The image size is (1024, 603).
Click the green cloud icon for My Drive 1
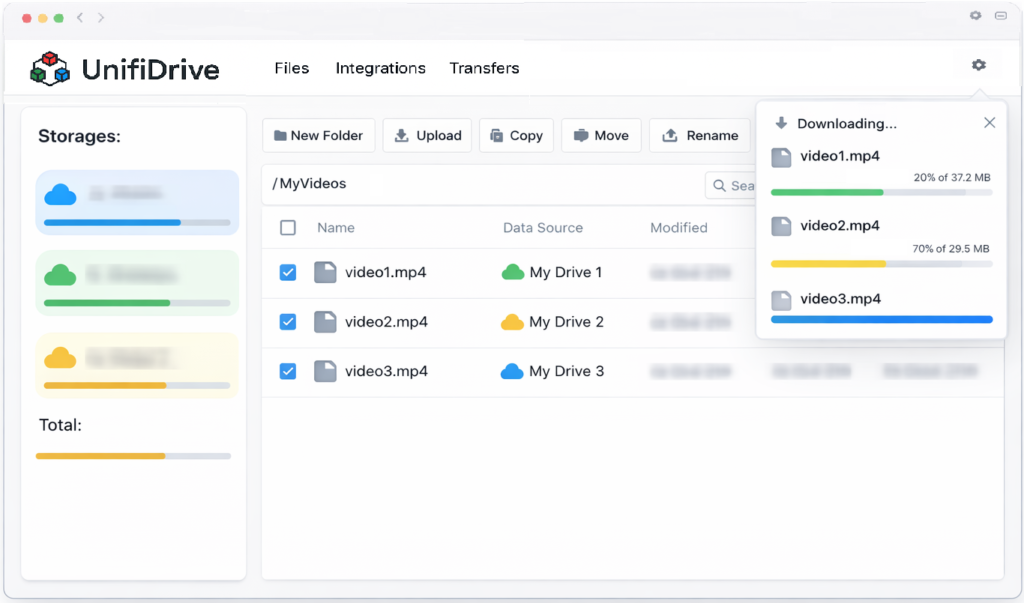point(512,271)
